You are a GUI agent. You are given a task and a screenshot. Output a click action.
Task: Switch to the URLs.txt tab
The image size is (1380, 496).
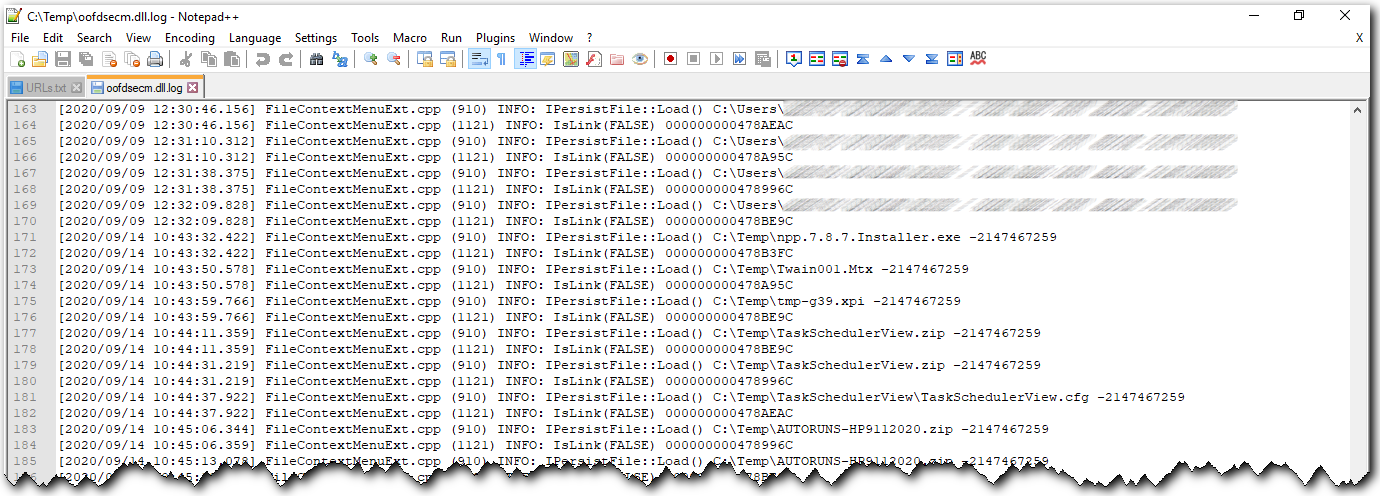(x=44, y=88)
